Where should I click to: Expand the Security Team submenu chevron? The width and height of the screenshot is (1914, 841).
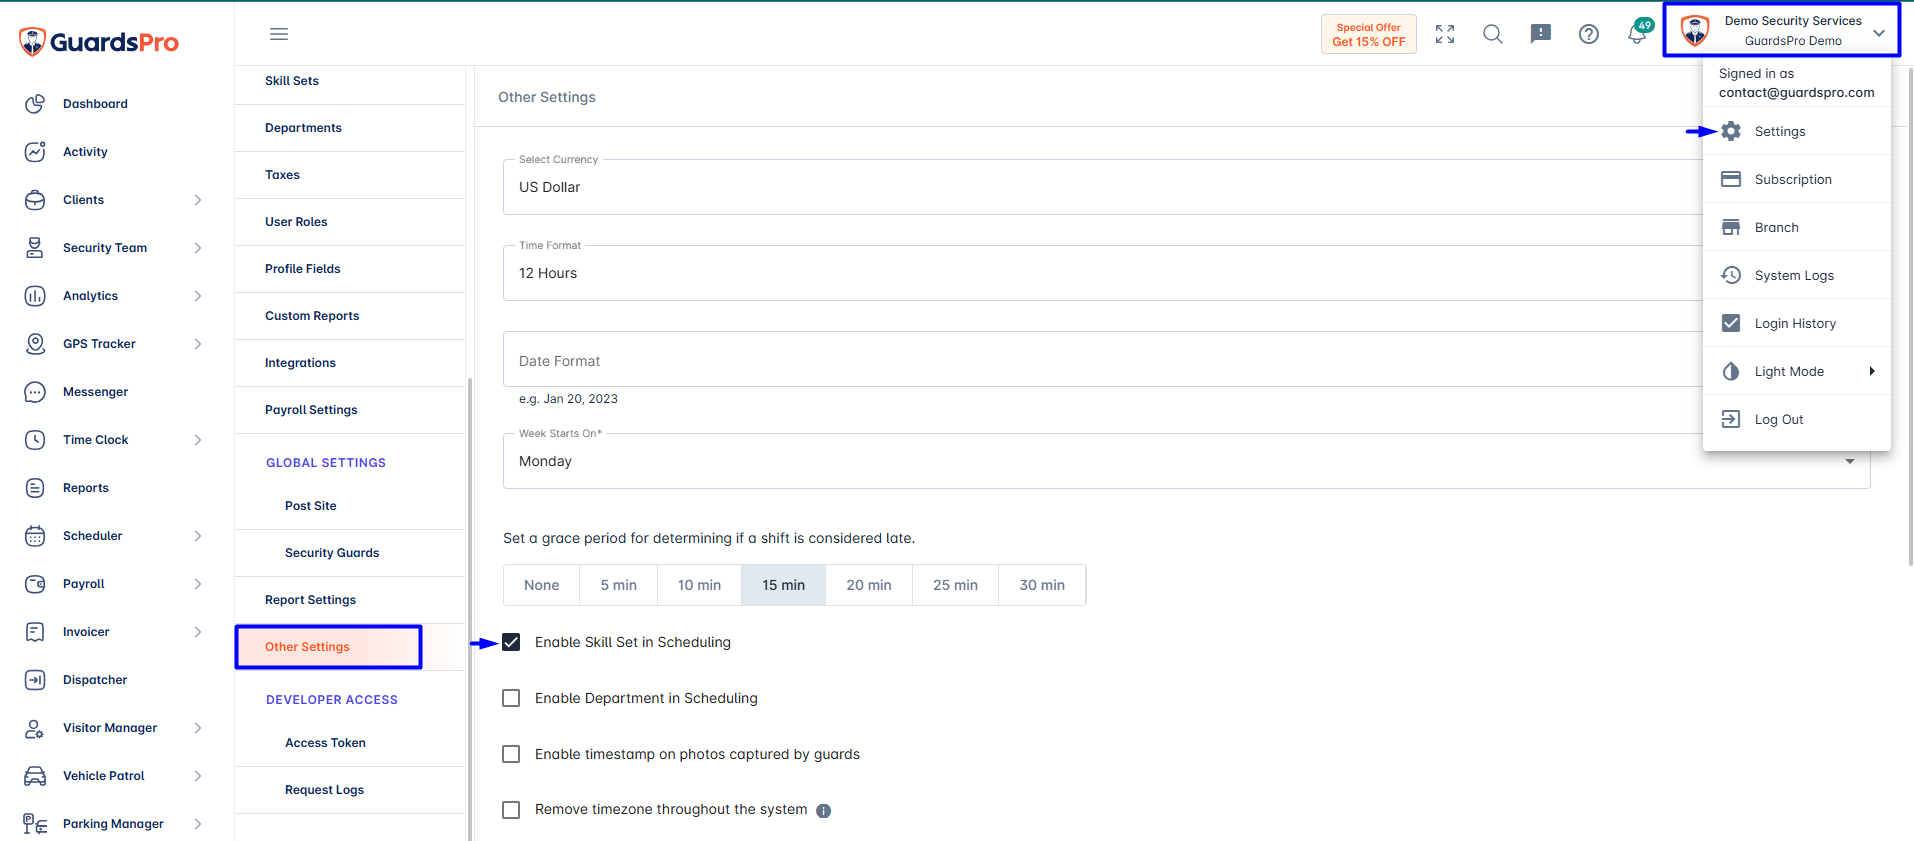pos(198,248)
